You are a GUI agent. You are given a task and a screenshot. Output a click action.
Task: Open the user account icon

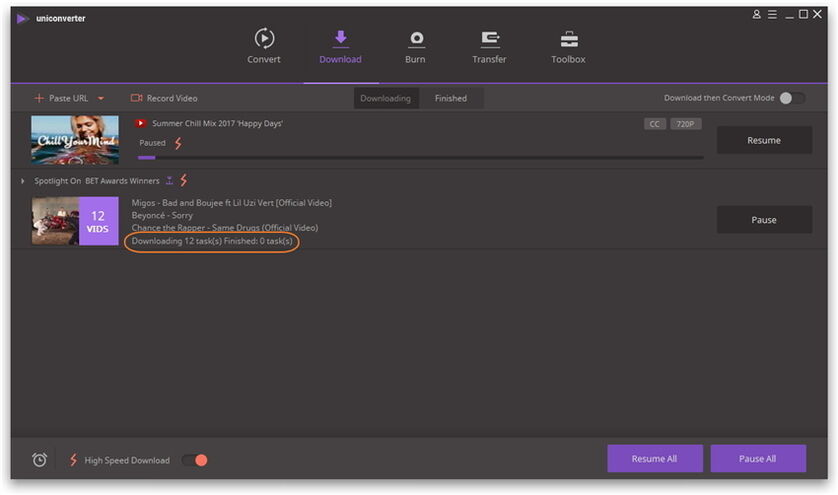[756, 14]
